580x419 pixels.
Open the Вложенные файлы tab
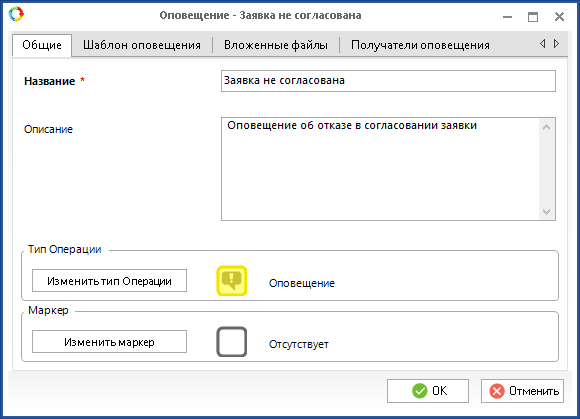276,45
